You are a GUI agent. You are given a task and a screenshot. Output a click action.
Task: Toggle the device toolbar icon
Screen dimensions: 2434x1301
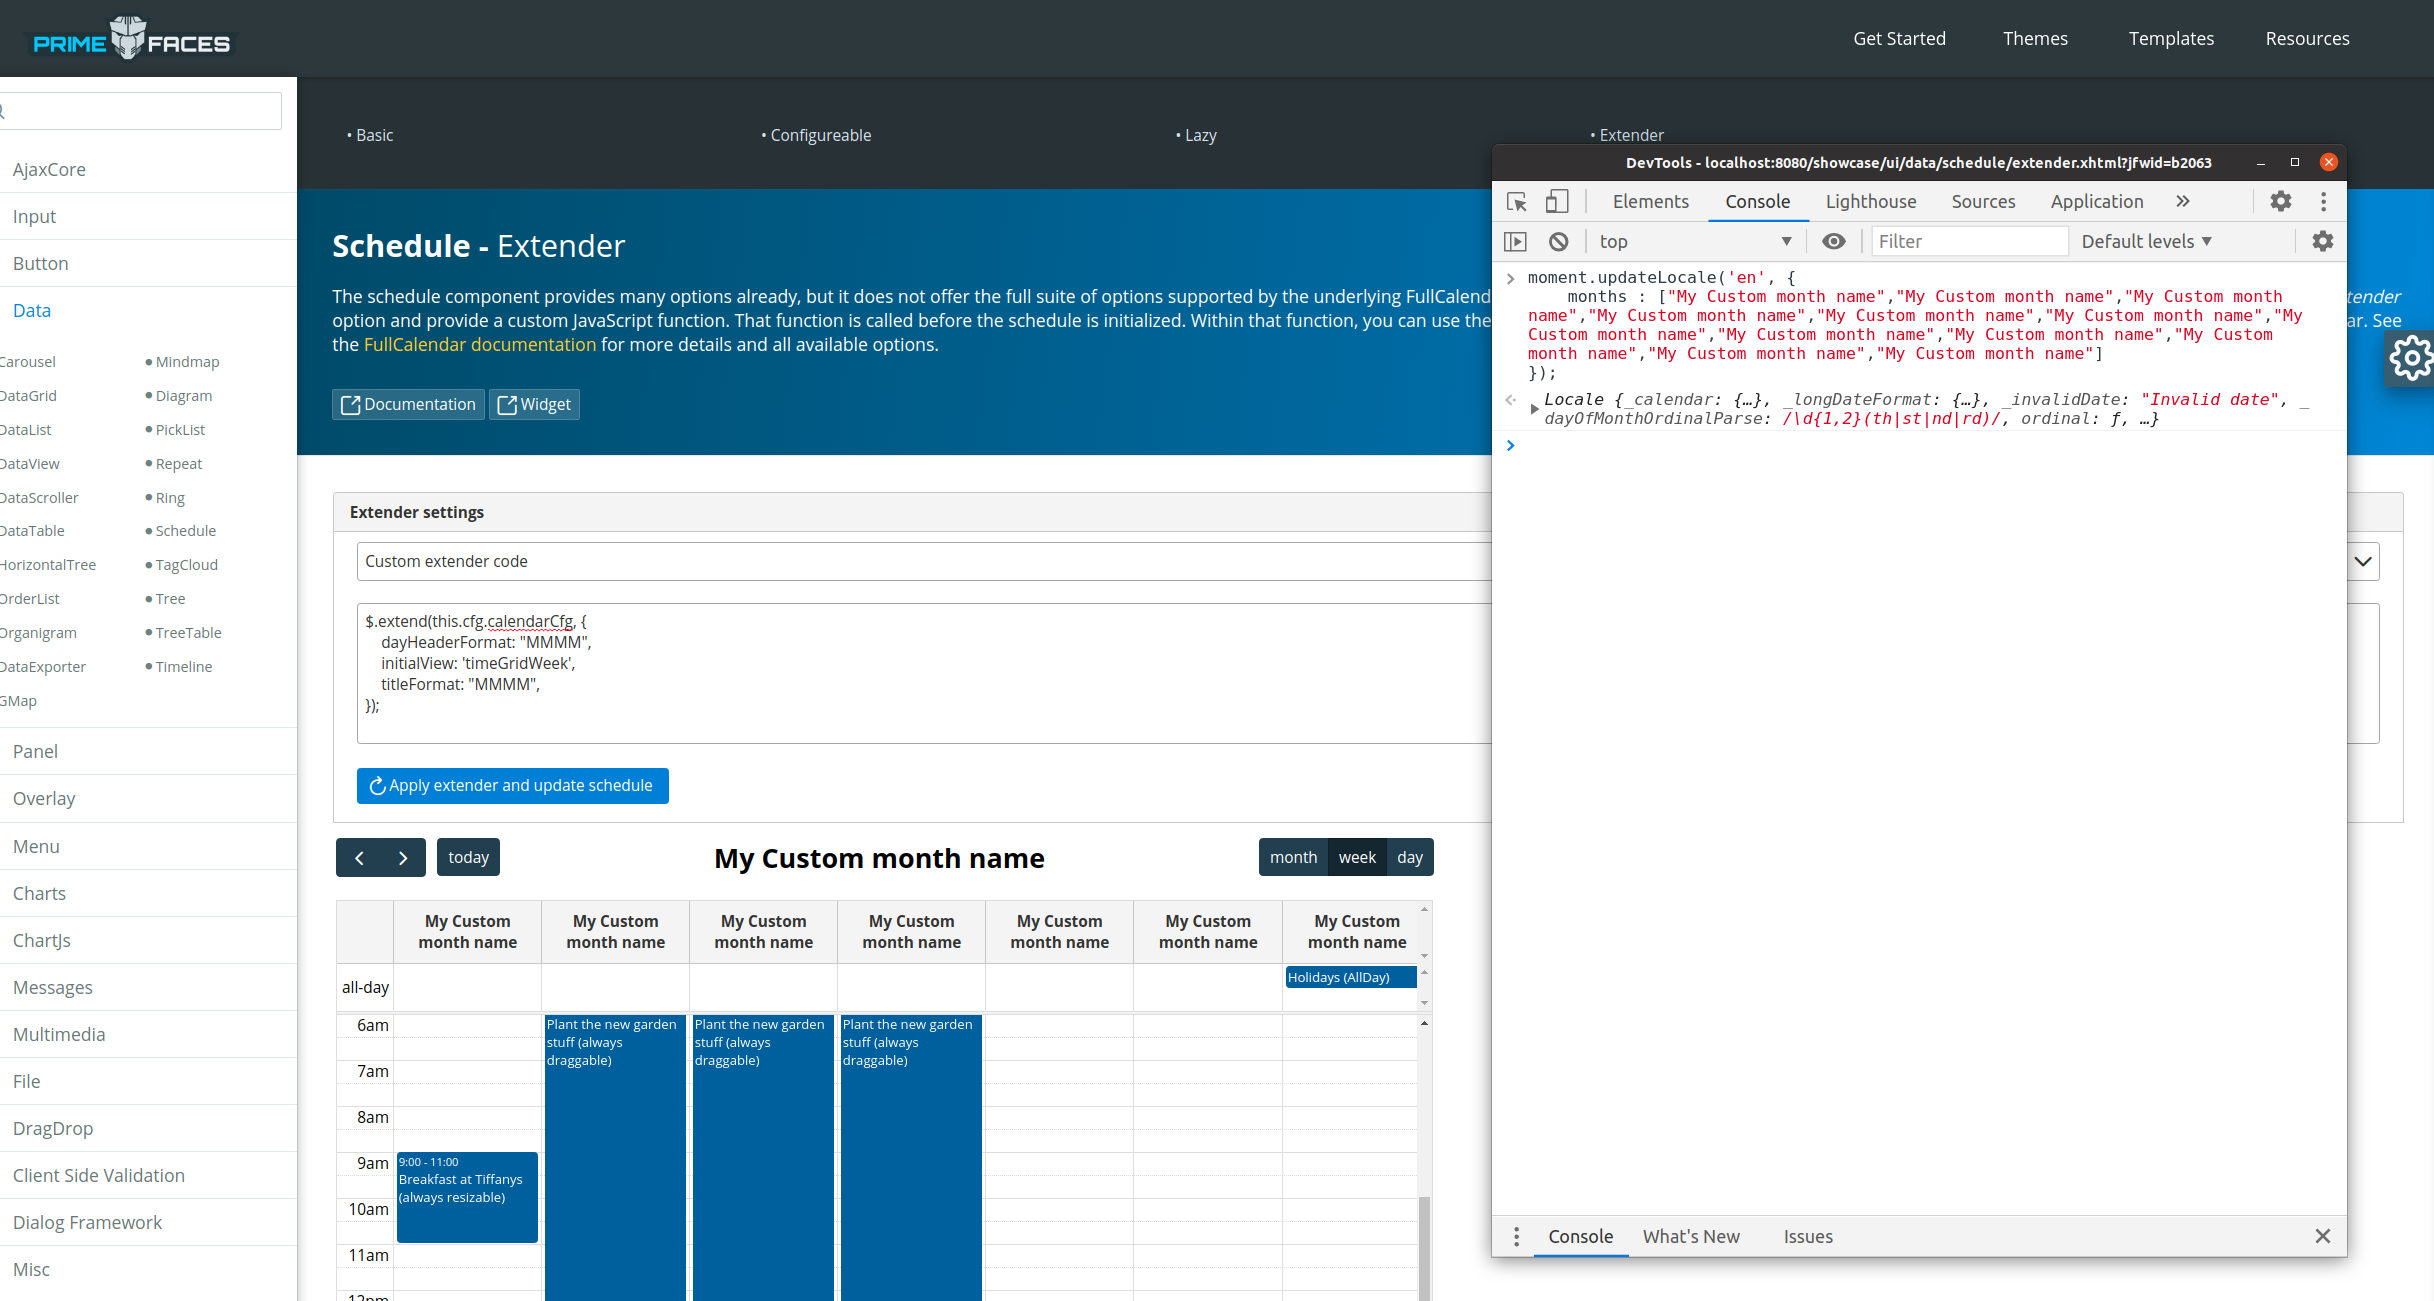pyautogui.click(x=1556, y=202)
